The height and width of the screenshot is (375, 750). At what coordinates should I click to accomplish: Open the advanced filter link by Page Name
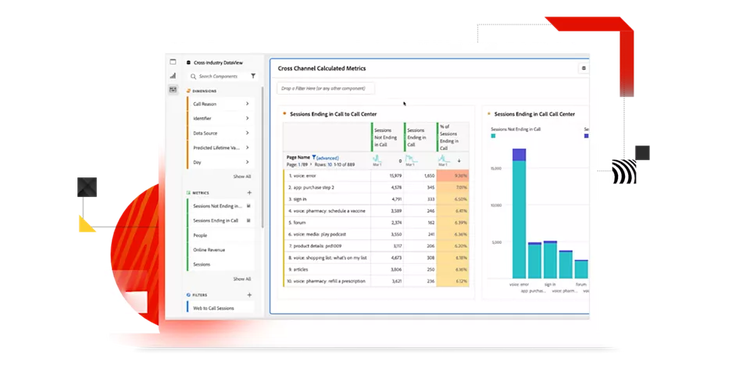[328, 158]
